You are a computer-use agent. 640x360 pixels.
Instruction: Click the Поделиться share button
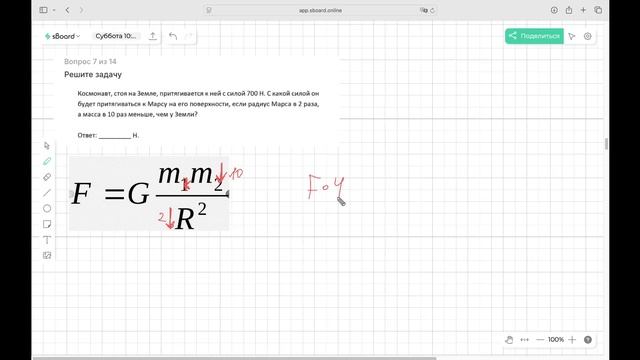[534, 36]
